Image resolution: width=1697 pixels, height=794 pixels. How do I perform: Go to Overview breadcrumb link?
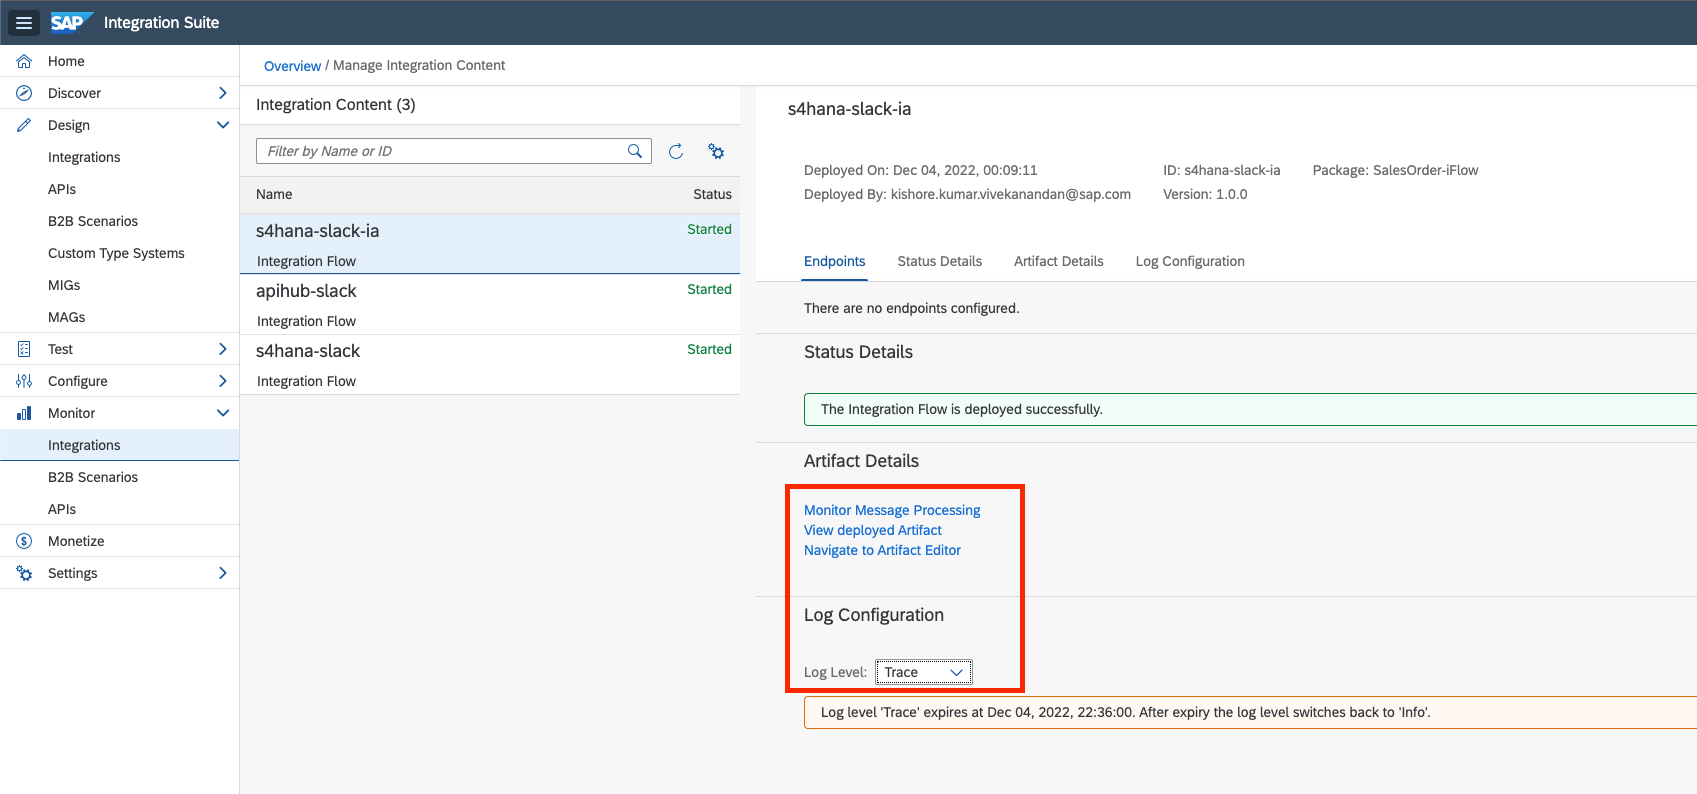coord(292,66)
